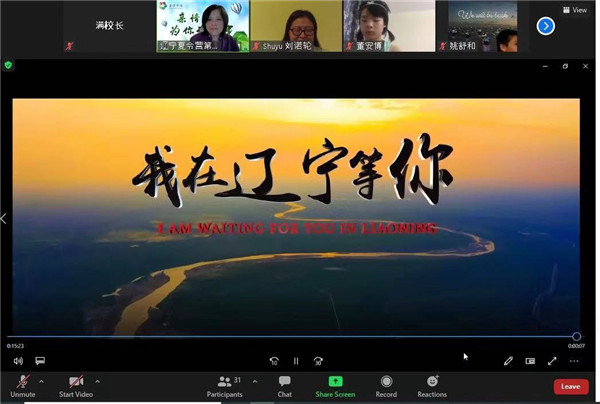
Task: Open video options arrow beside Start Video
Action: tap(97, 381)
